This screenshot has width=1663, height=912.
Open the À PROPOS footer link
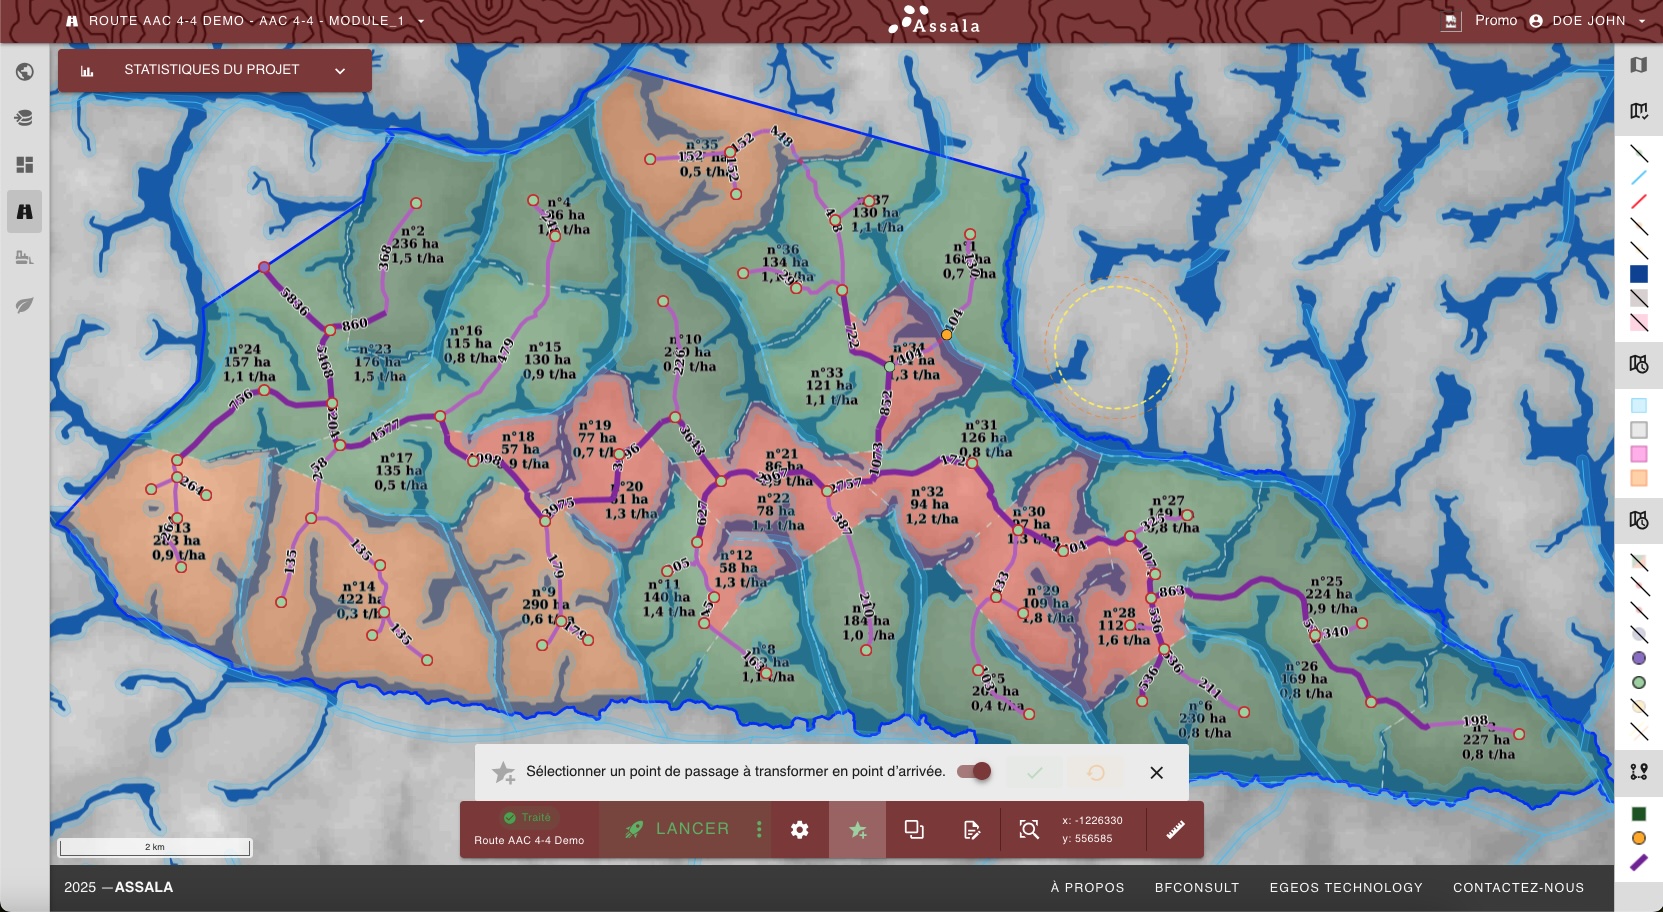[x=1087, y=887]
